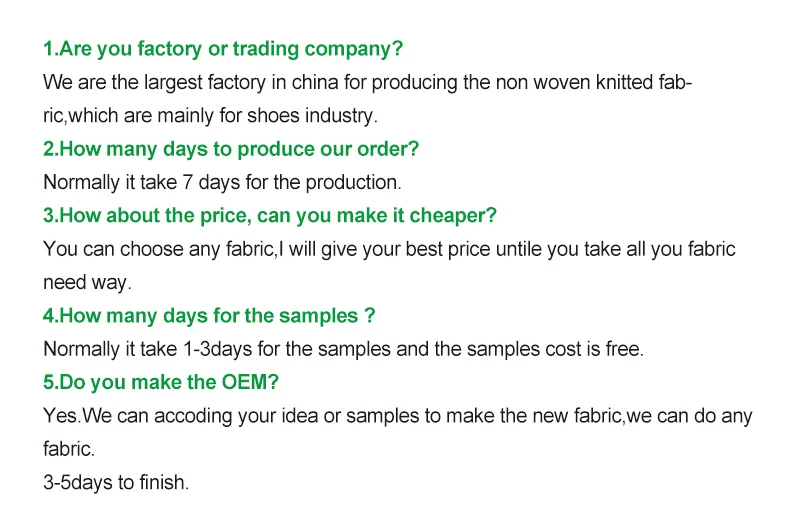Click the question 'Are you factory or trading company?'
This screenshot has width=790, height=524.
(223, 48)
